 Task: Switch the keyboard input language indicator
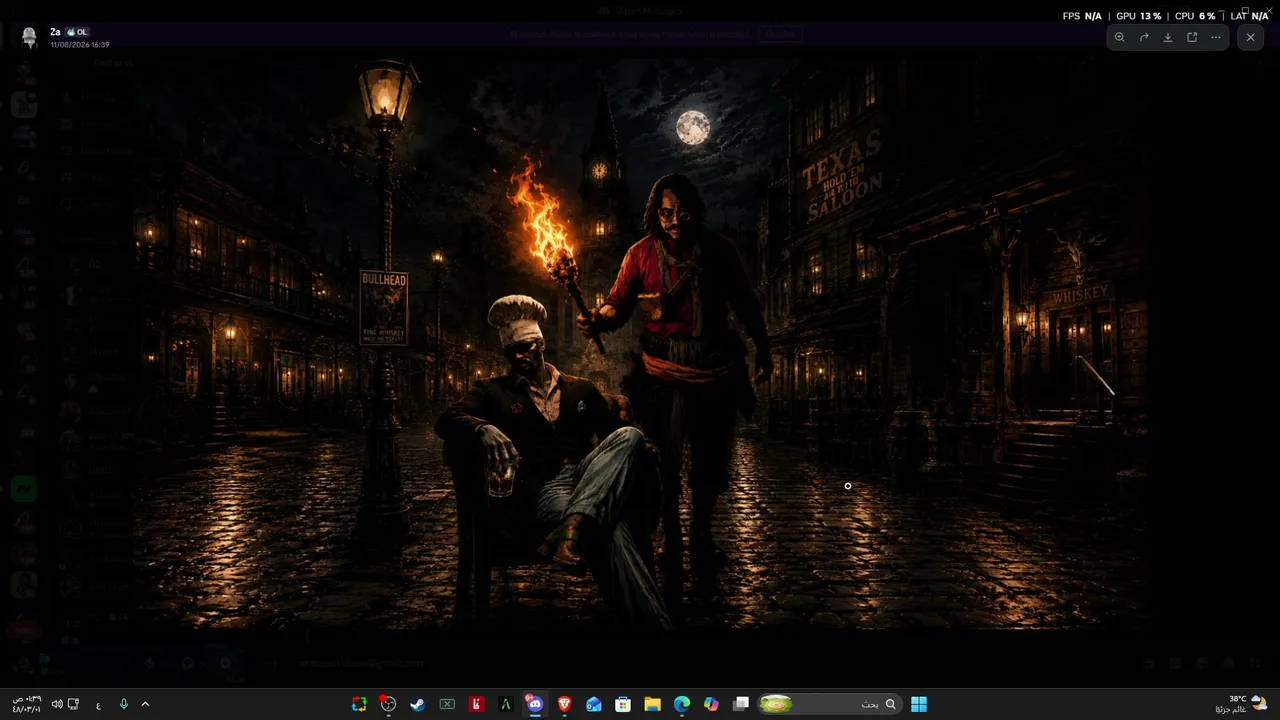click(98, 704)
